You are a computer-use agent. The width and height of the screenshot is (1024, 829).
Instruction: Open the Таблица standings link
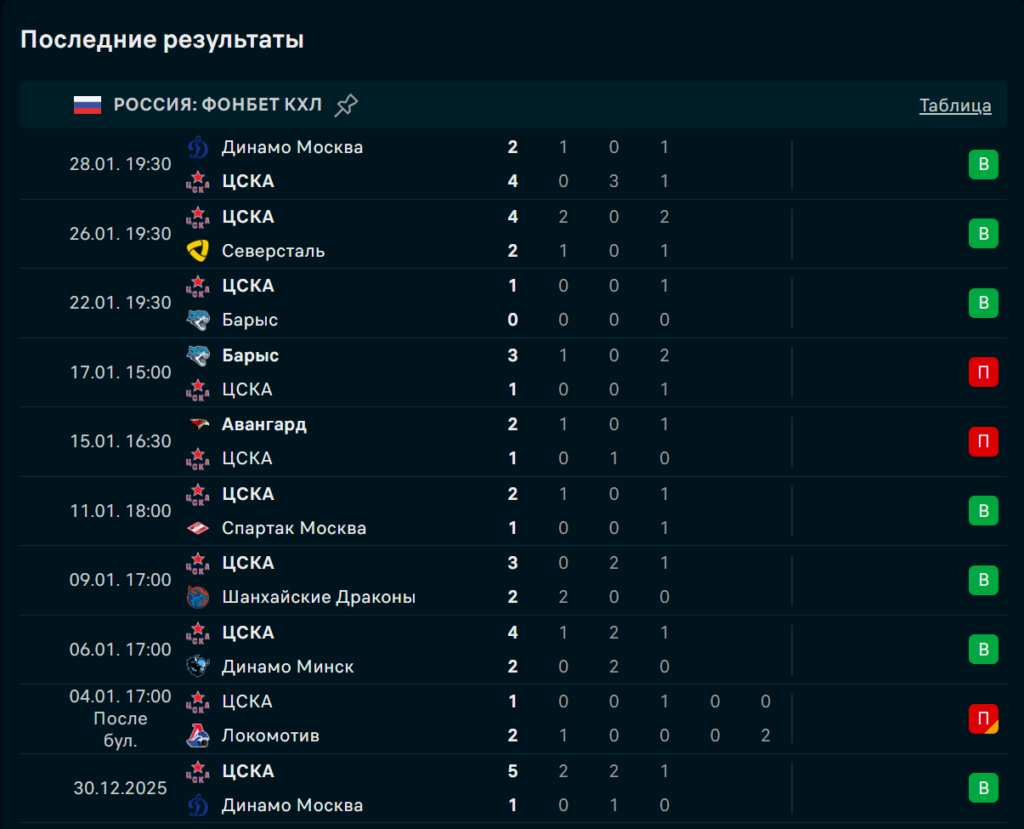click(x=955, y=106)
